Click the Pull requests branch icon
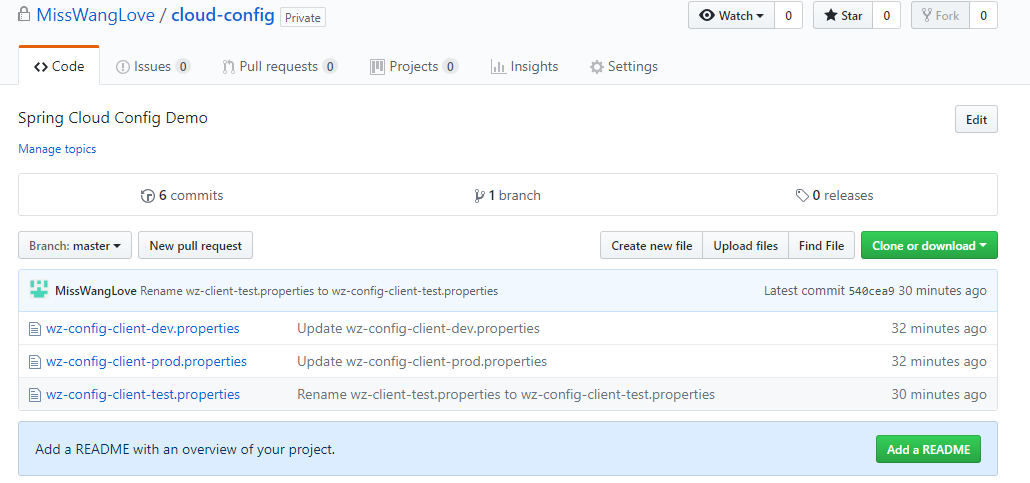 click(229, 67)
